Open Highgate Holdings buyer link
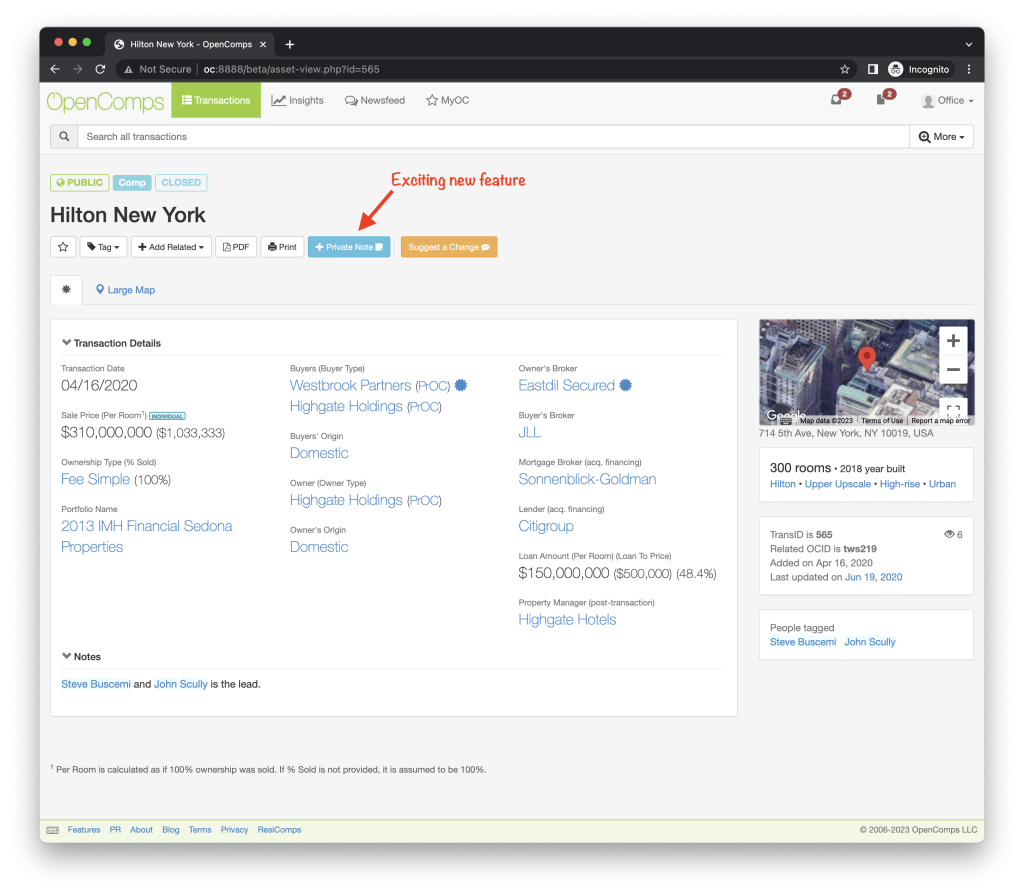Viewport: 1024px width, 895px height. click(346, 406)
